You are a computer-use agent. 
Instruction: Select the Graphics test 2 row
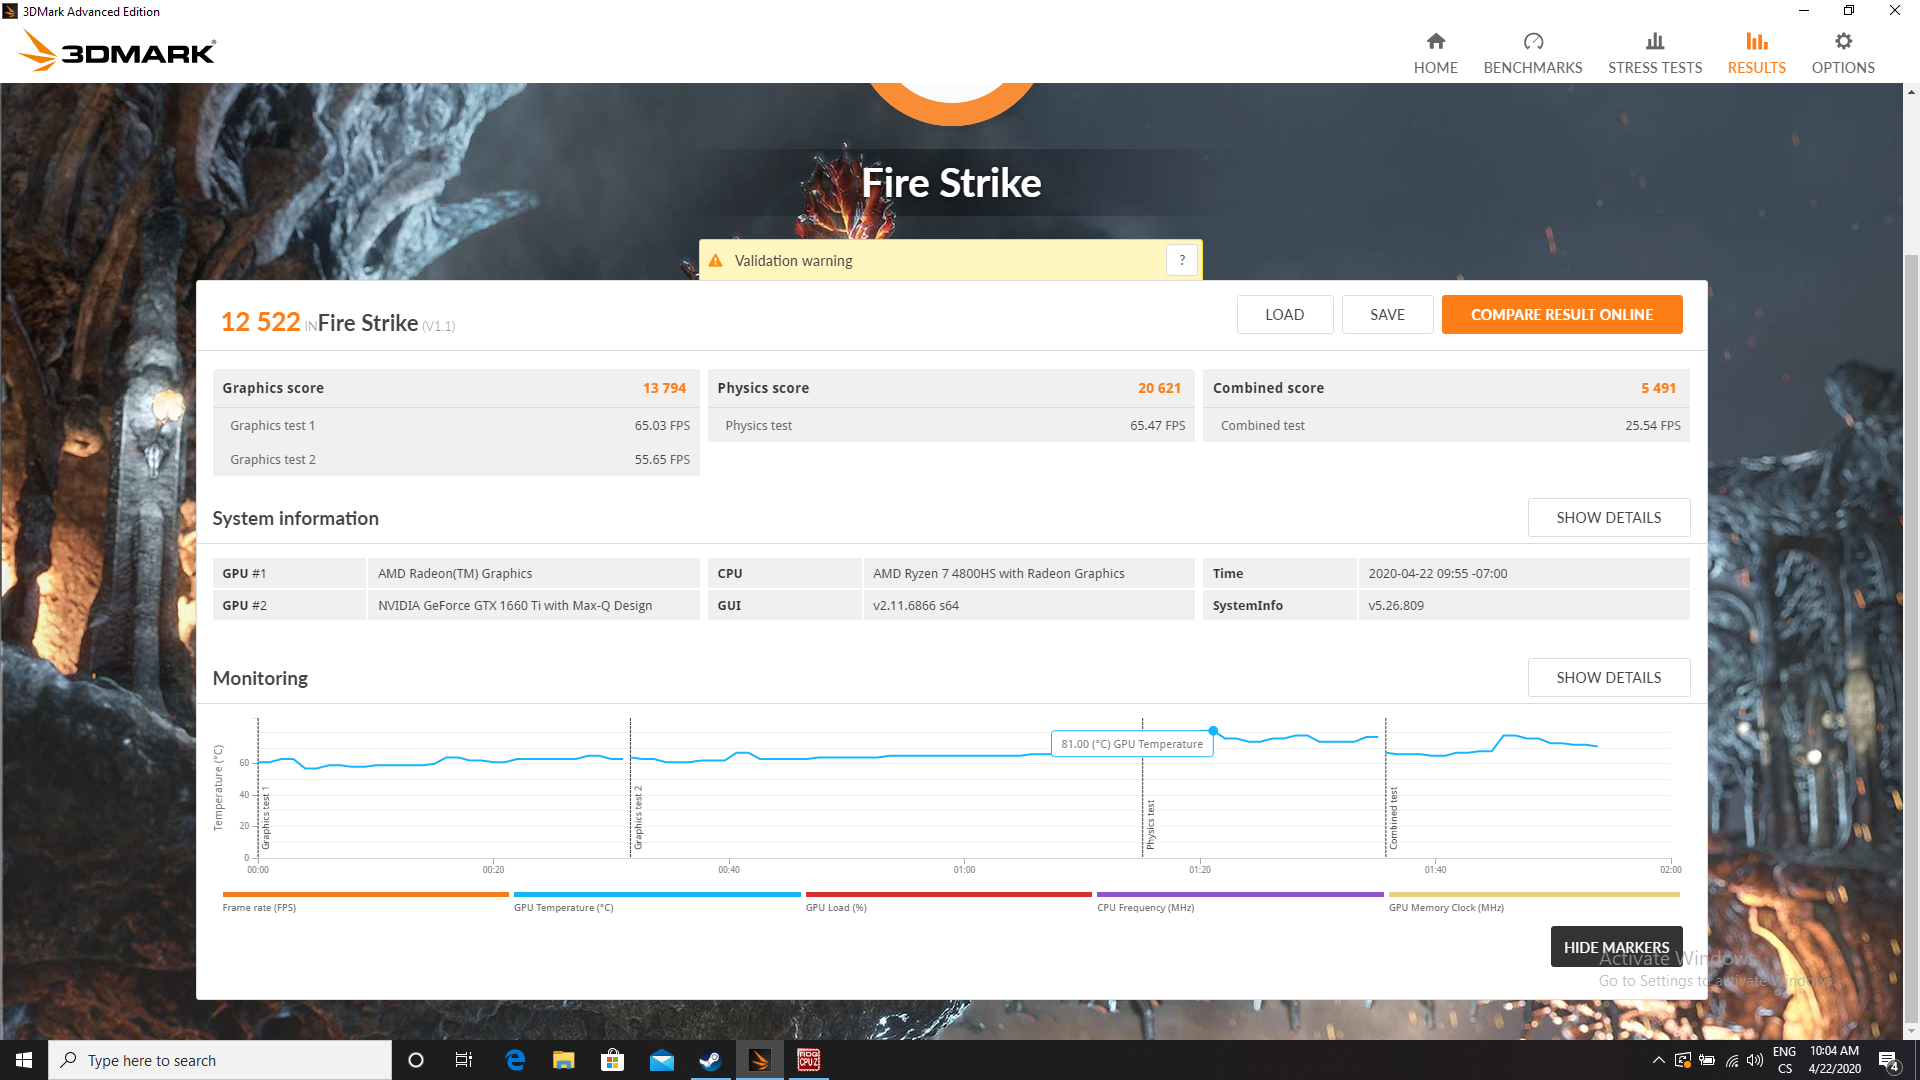(x=456, y=459)
